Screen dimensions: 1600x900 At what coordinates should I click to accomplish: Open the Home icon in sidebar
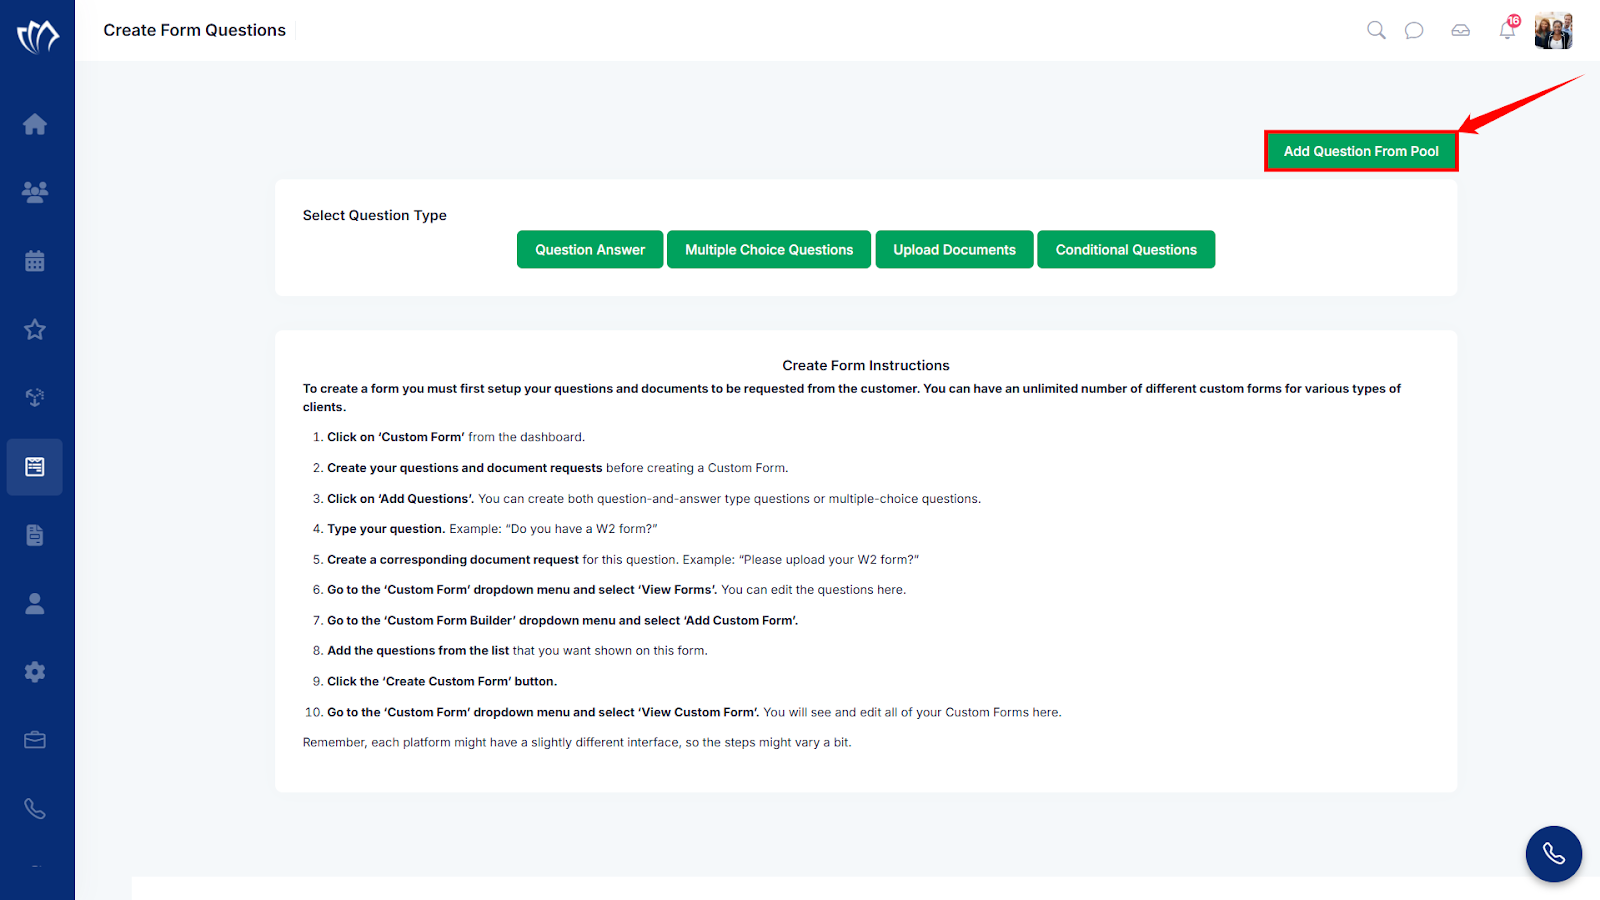pyautogui.click(x=35, y=124)
